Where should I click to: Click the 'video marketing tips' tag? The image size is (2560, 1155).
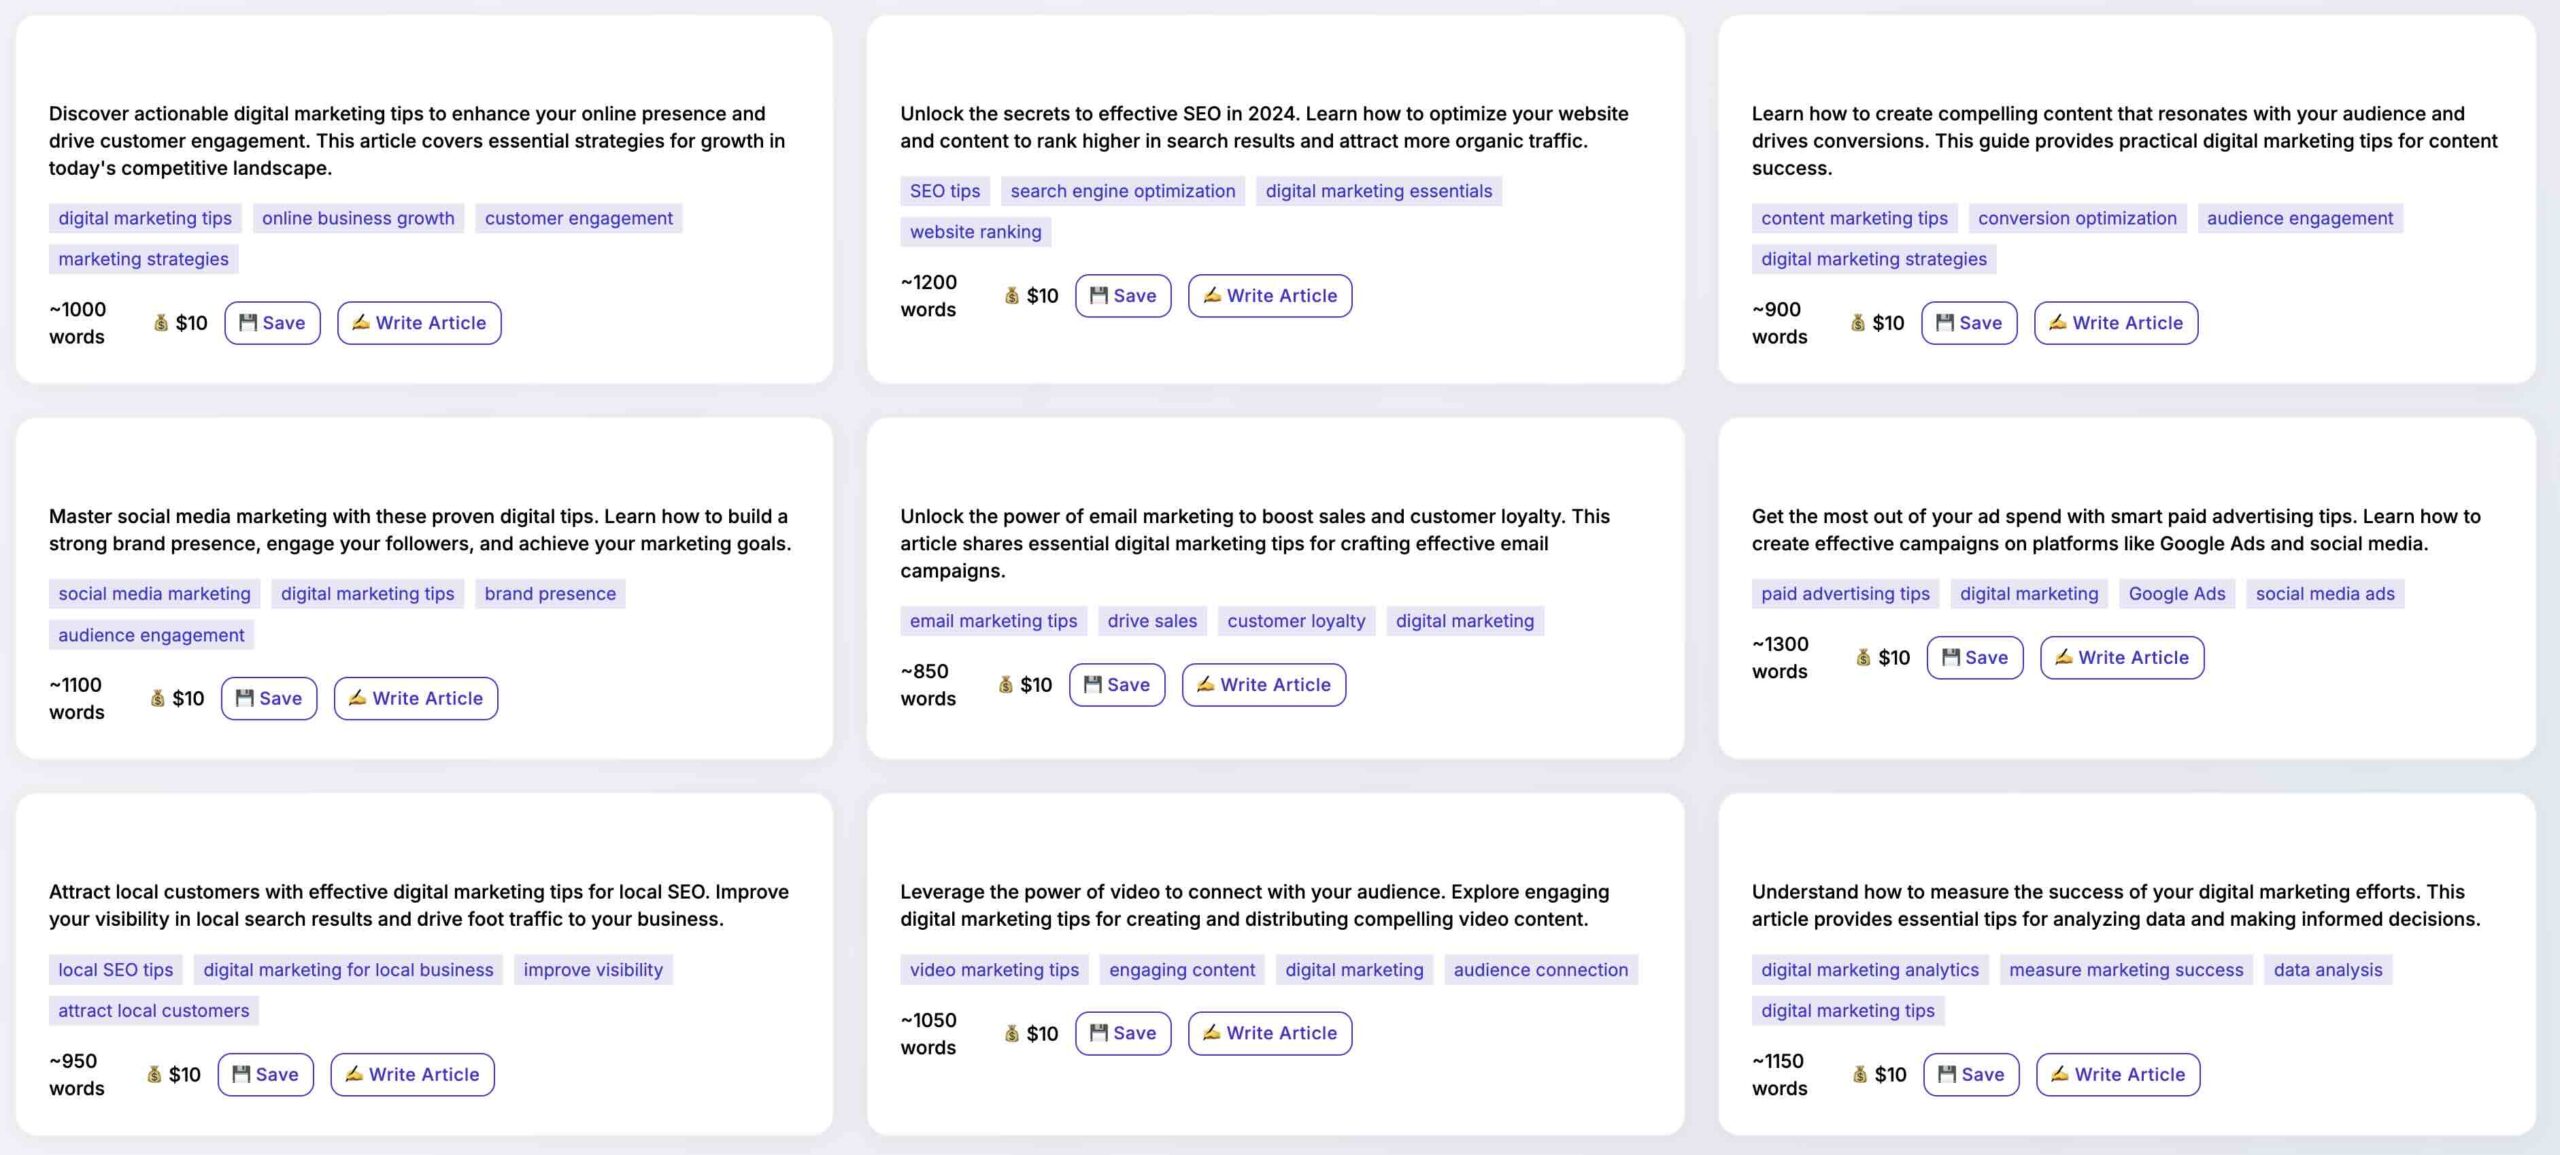tap(993, 970)
